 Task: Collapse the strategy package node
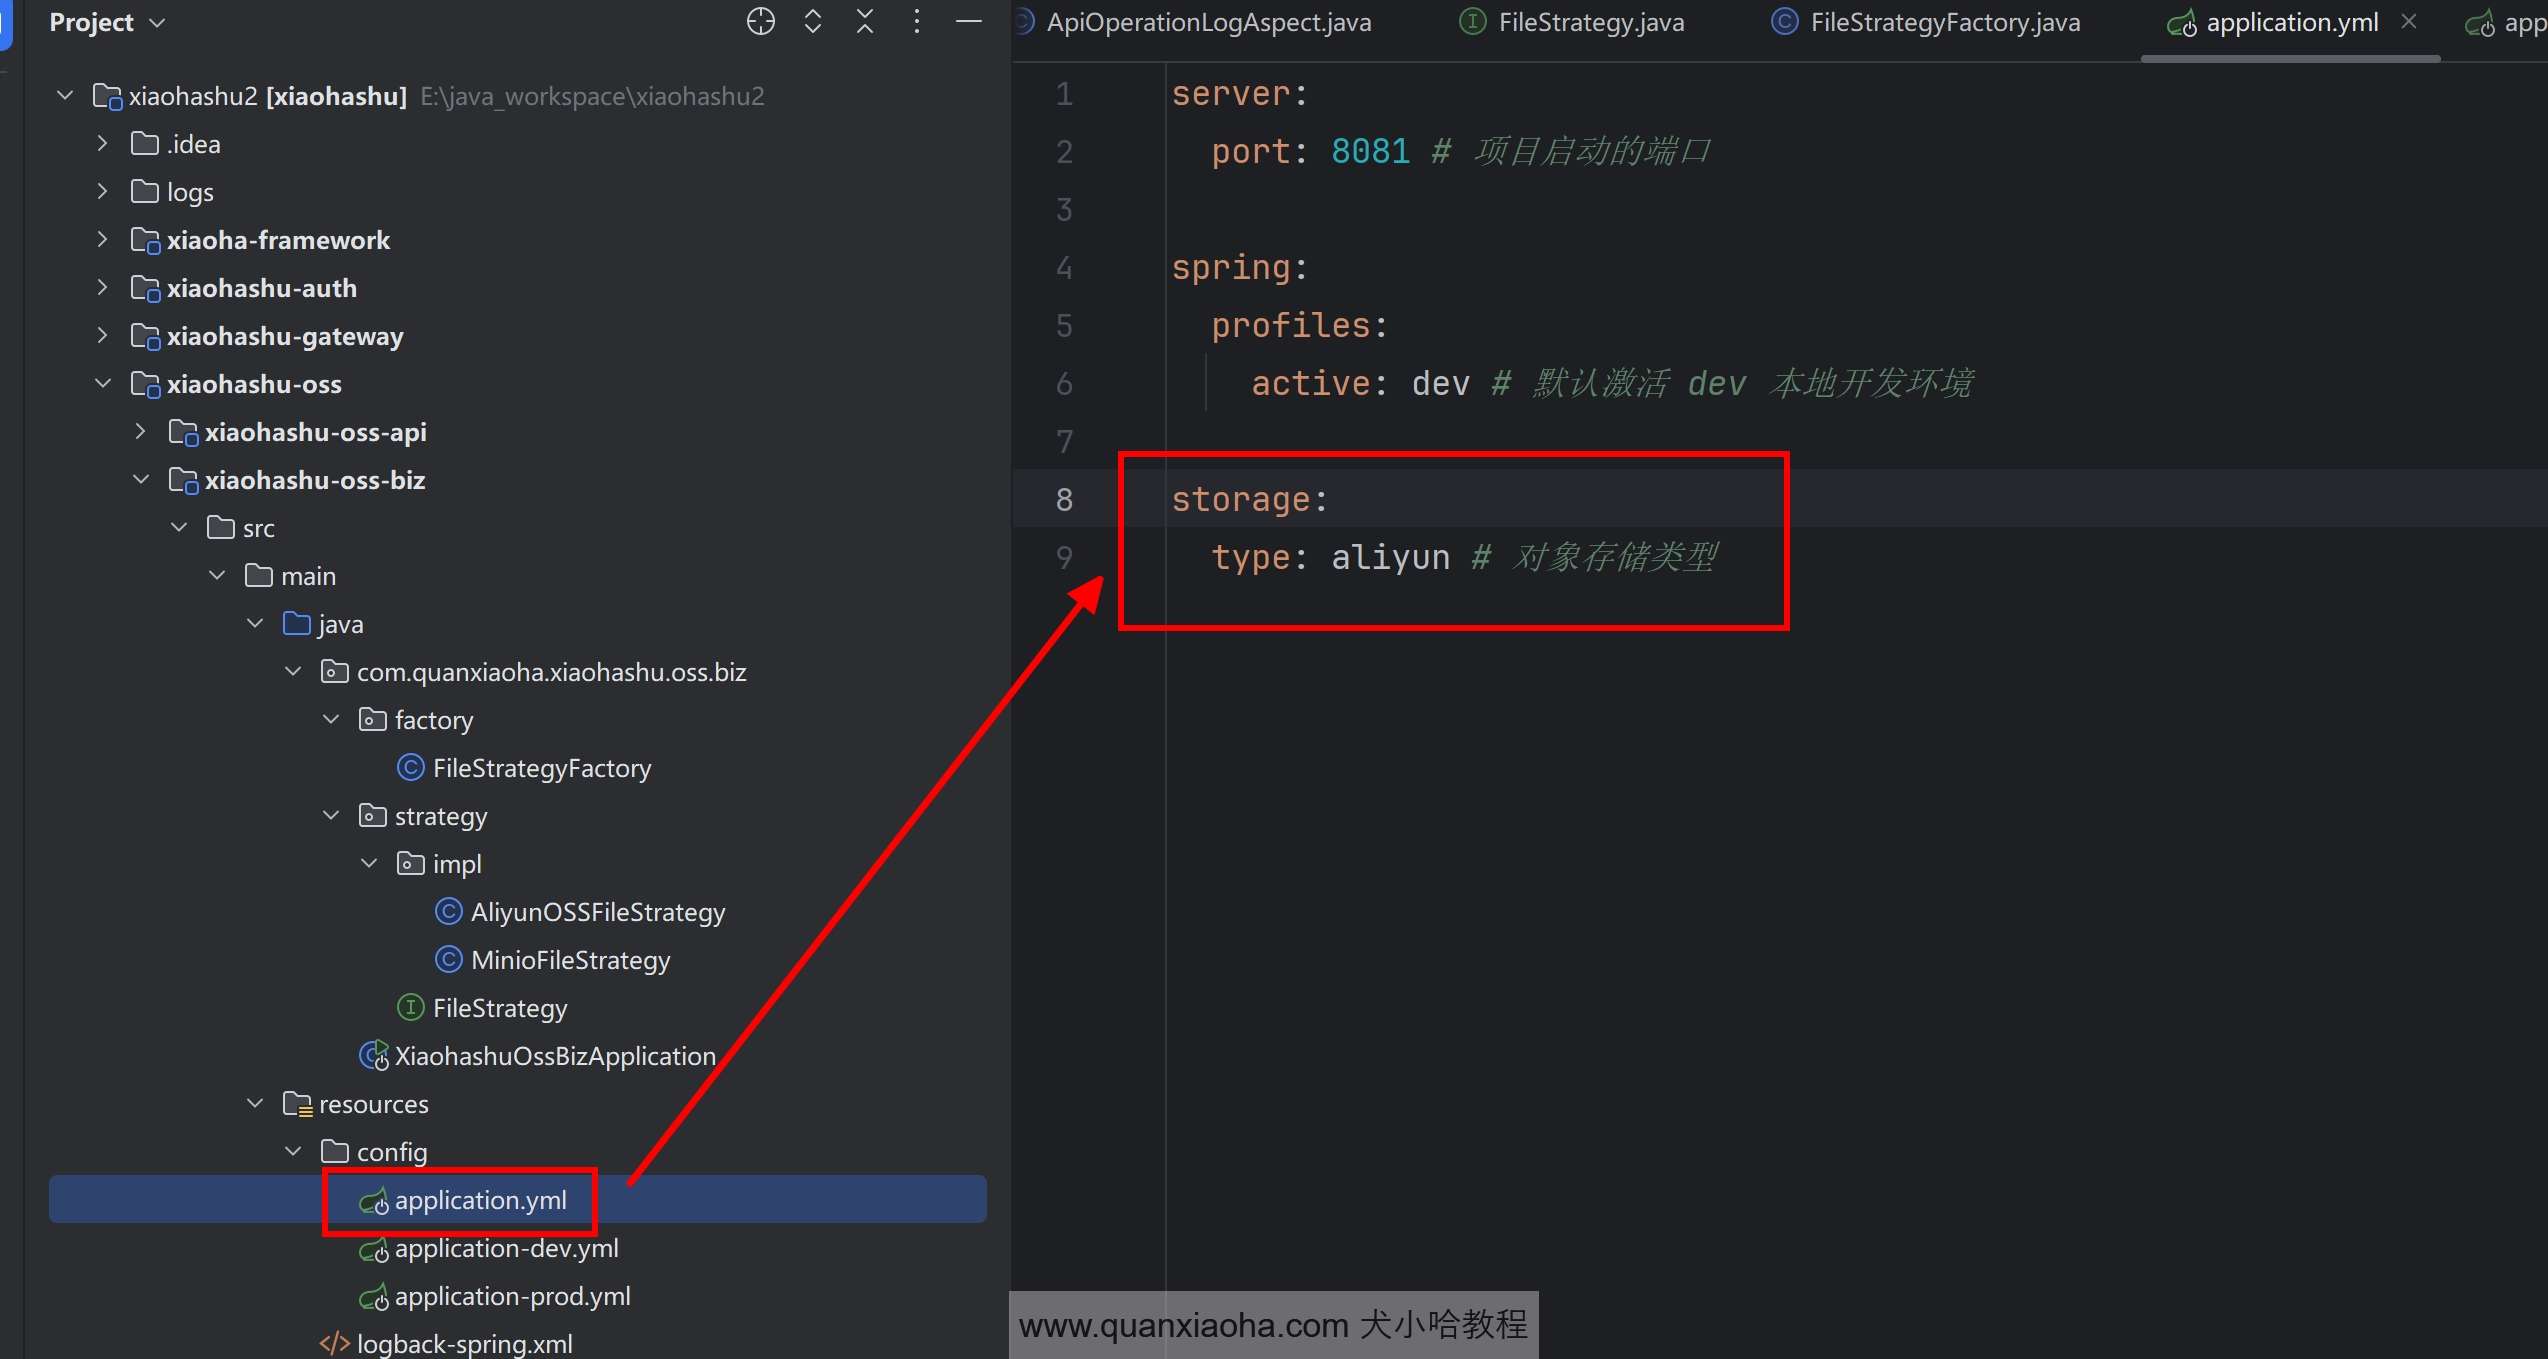click(x=331, y=815)
